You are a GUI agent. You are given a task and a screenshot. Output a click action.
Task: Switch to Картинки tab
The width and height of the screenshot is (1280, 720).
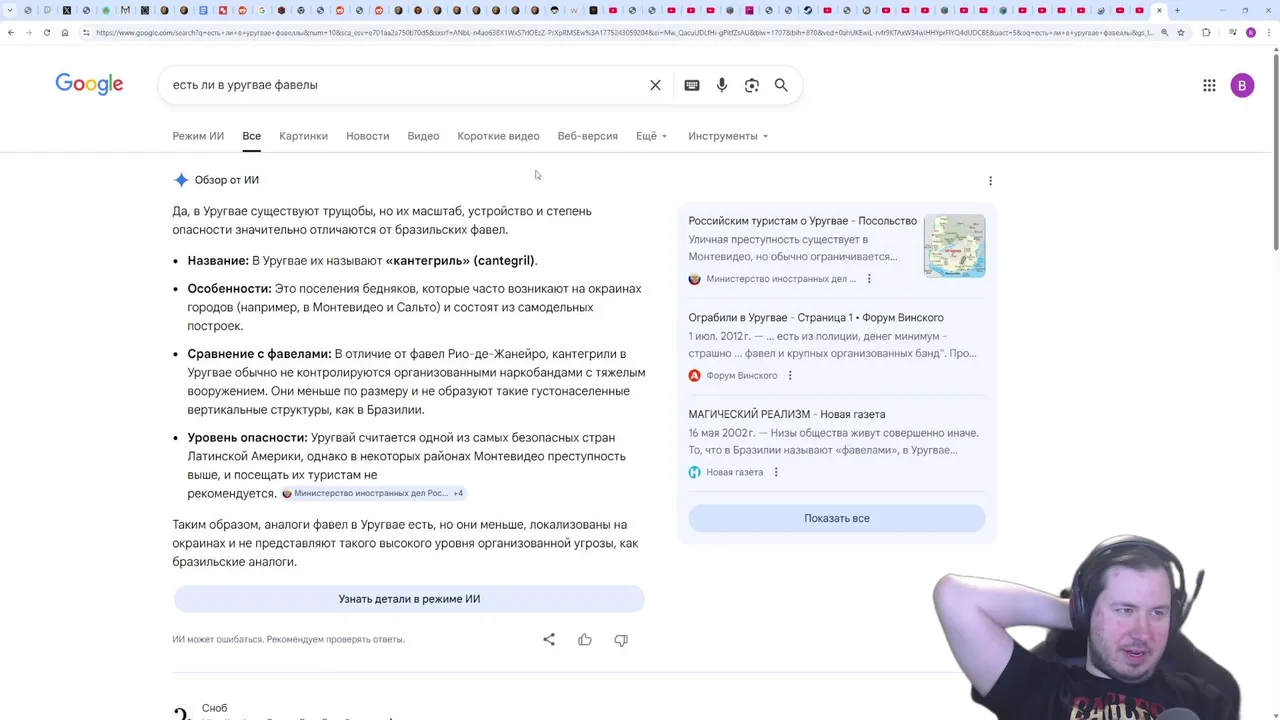tap(303, 136)
